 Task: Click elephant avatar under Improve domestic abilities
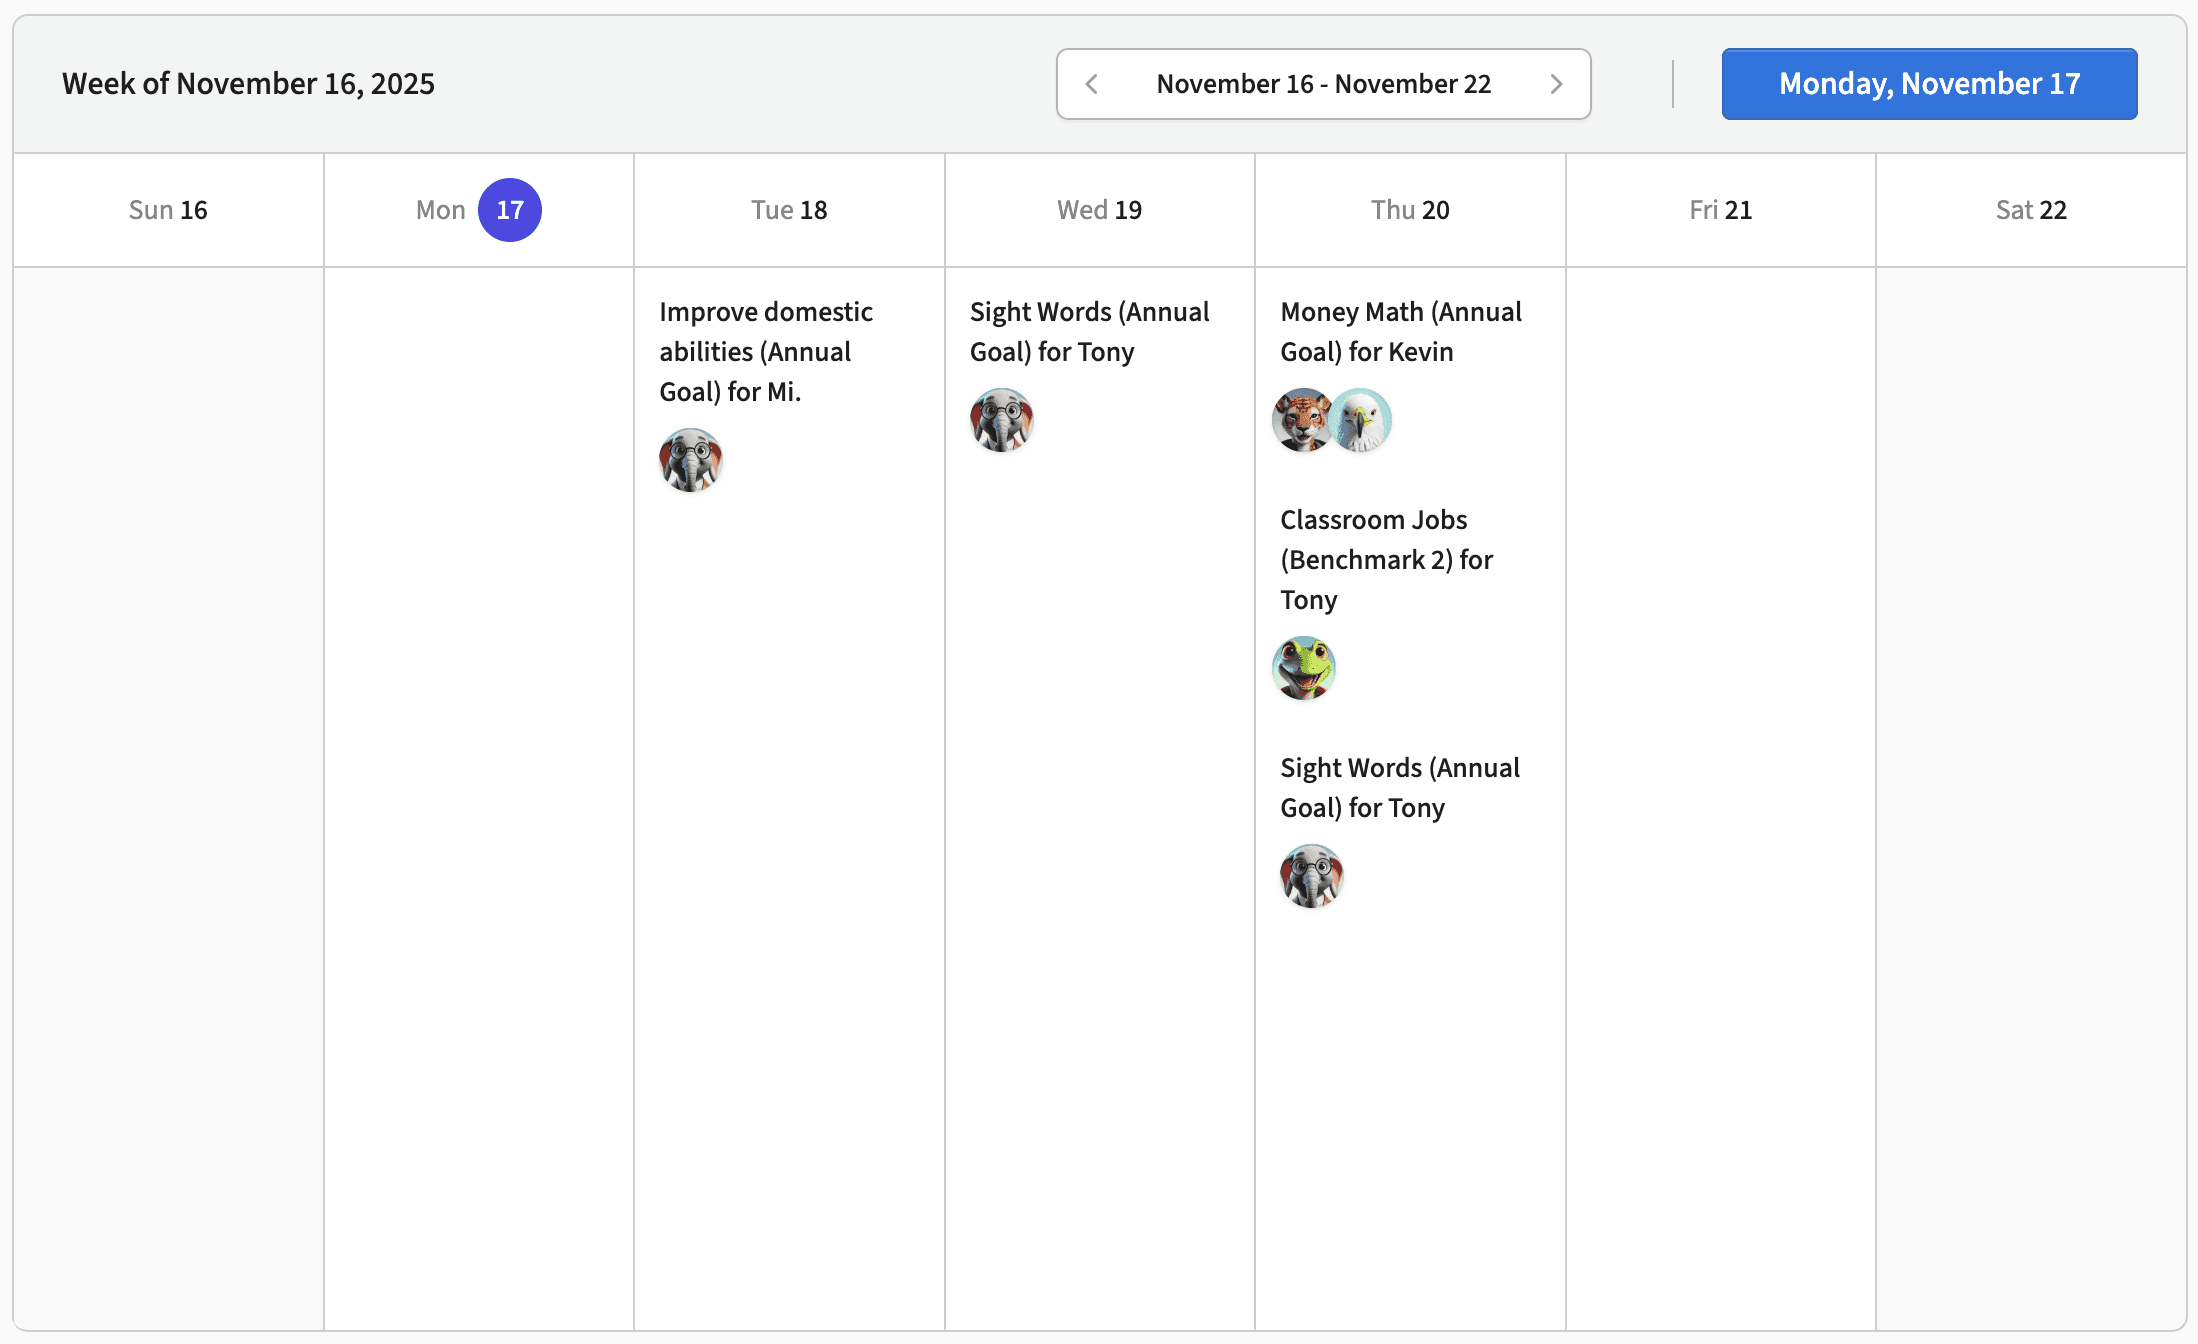point(691,460)
